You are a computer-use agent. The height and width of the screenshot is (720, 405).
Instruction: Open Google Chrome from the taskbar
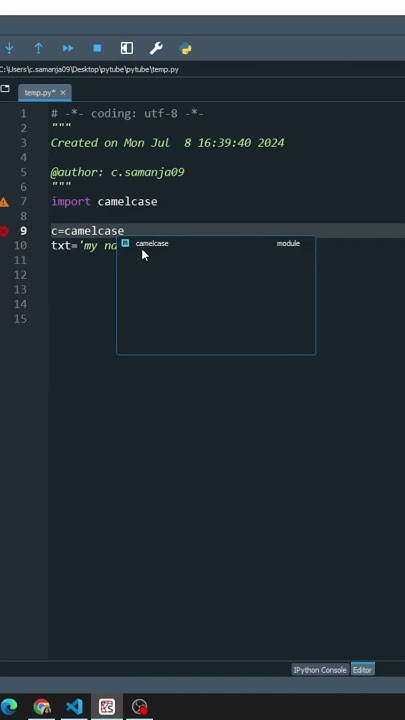pyautogui.click(x=42, y=706)
